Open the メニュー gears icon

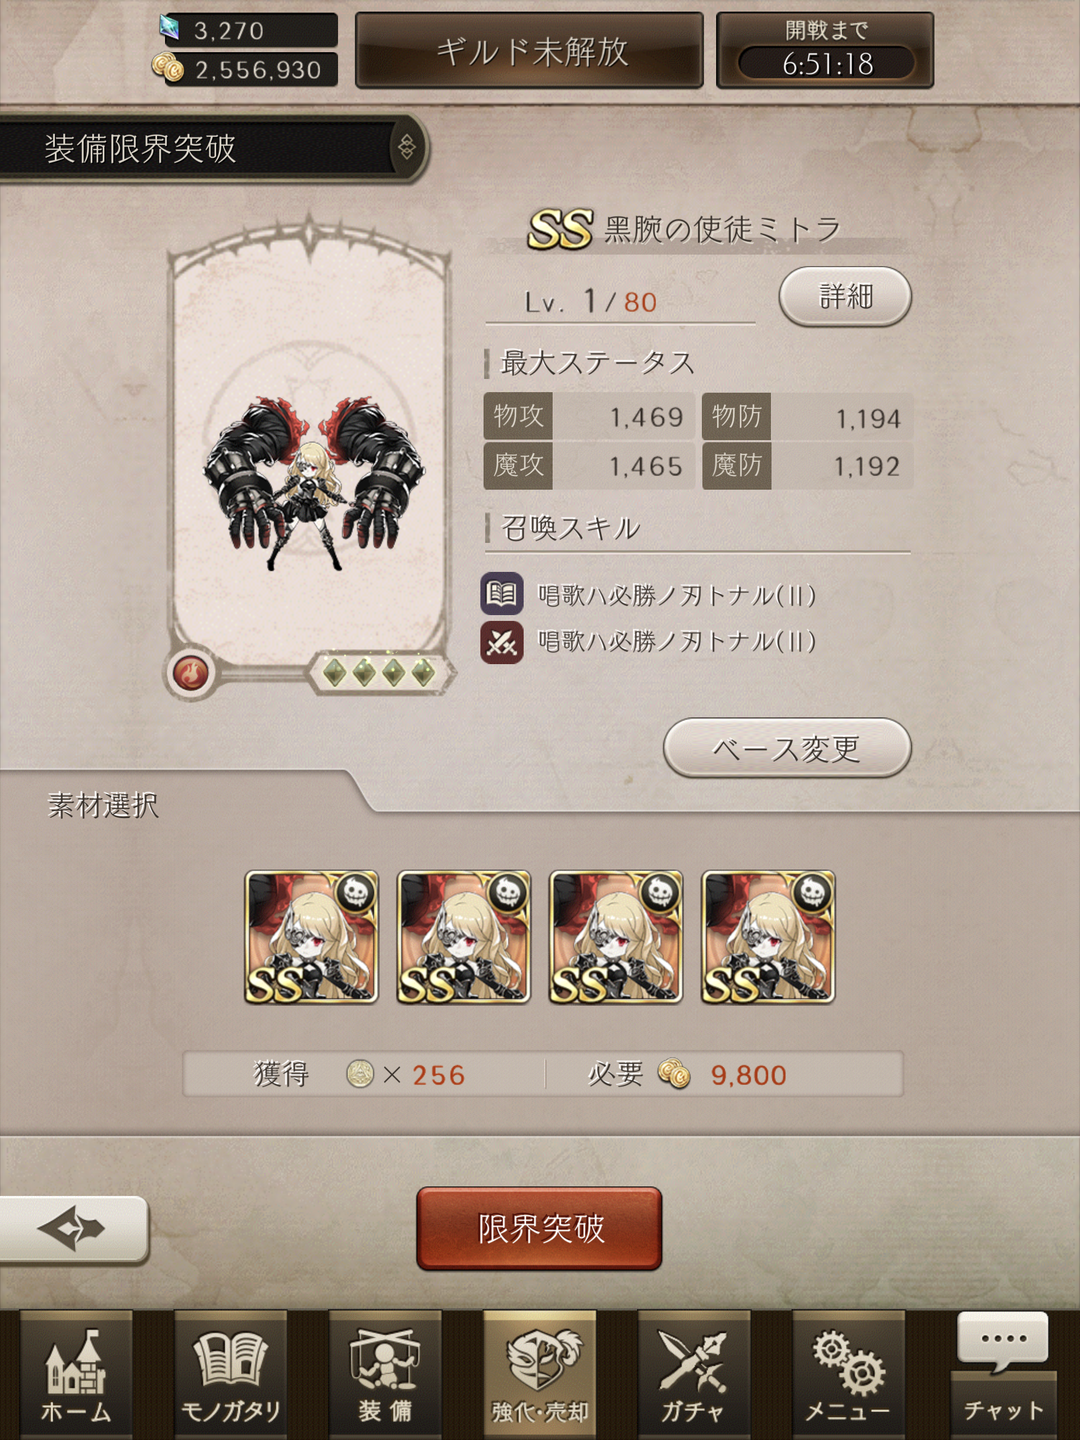click(849, 1374)
